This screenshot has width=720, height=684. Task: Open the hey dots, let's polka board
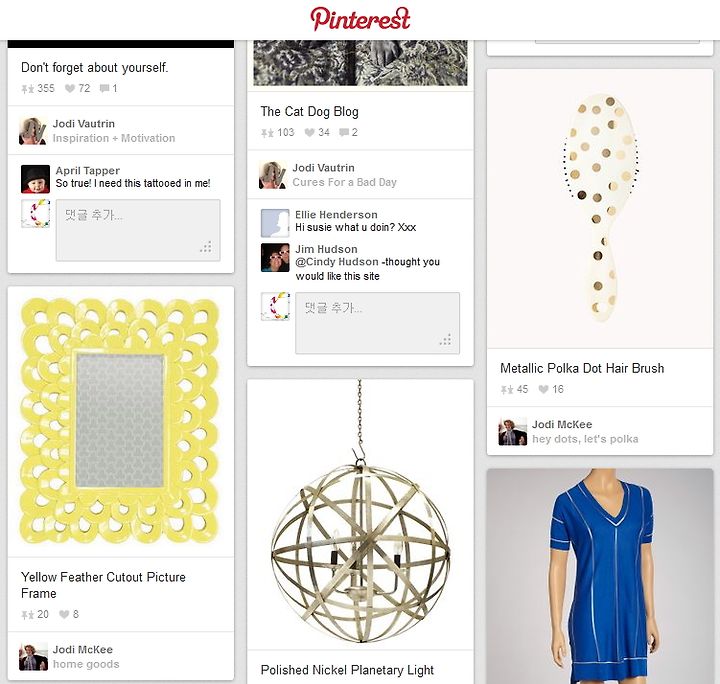pos(585,439)
